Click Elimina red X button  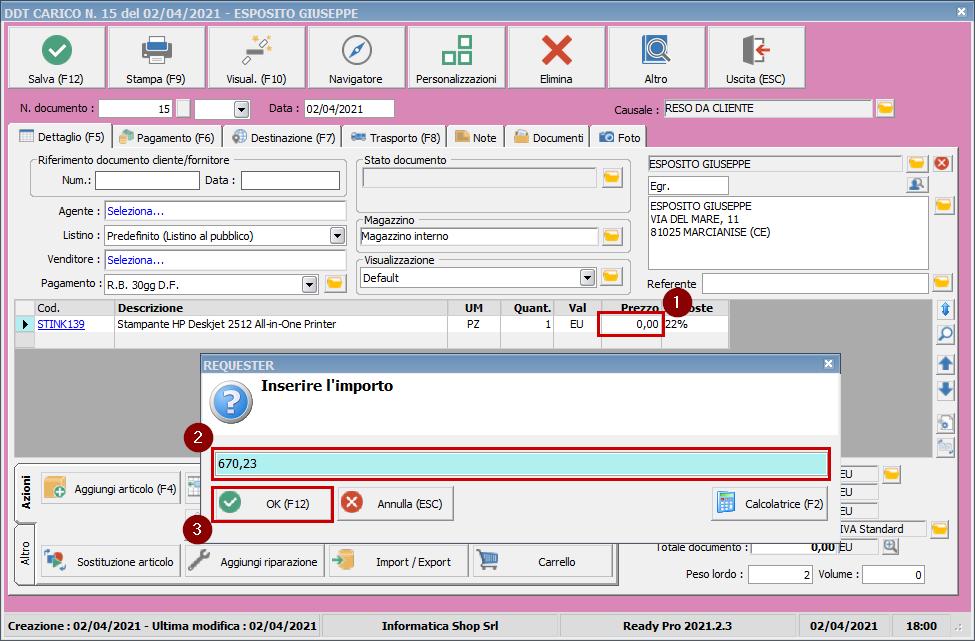[557, 57]
